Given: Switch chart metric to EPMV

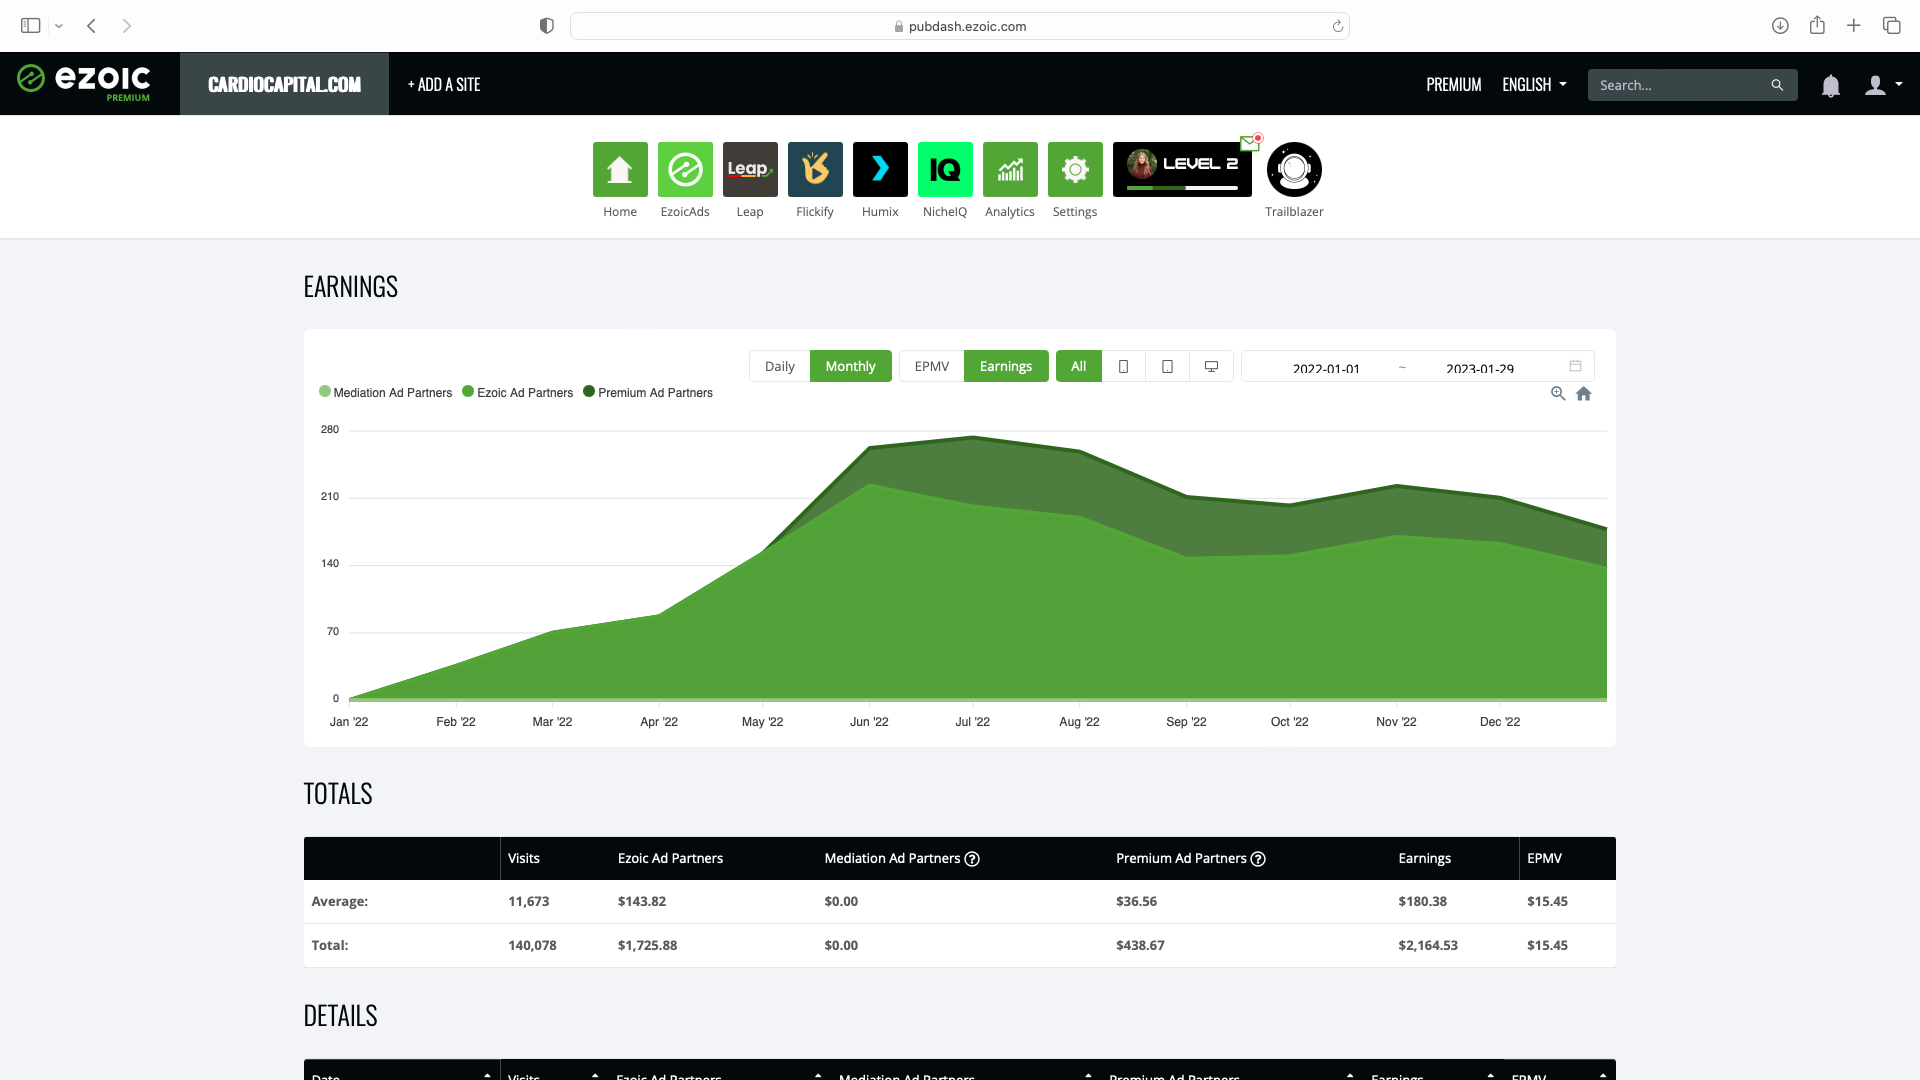Looking at the screenshot, I should click(932, 366).
